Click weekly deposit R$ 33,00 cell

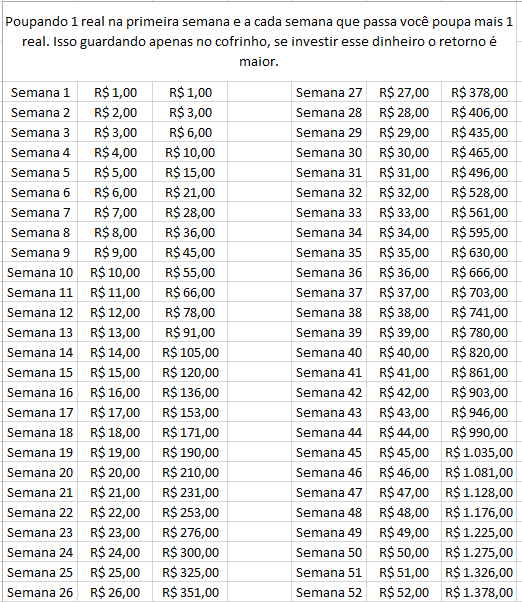[x=404, y=212]
